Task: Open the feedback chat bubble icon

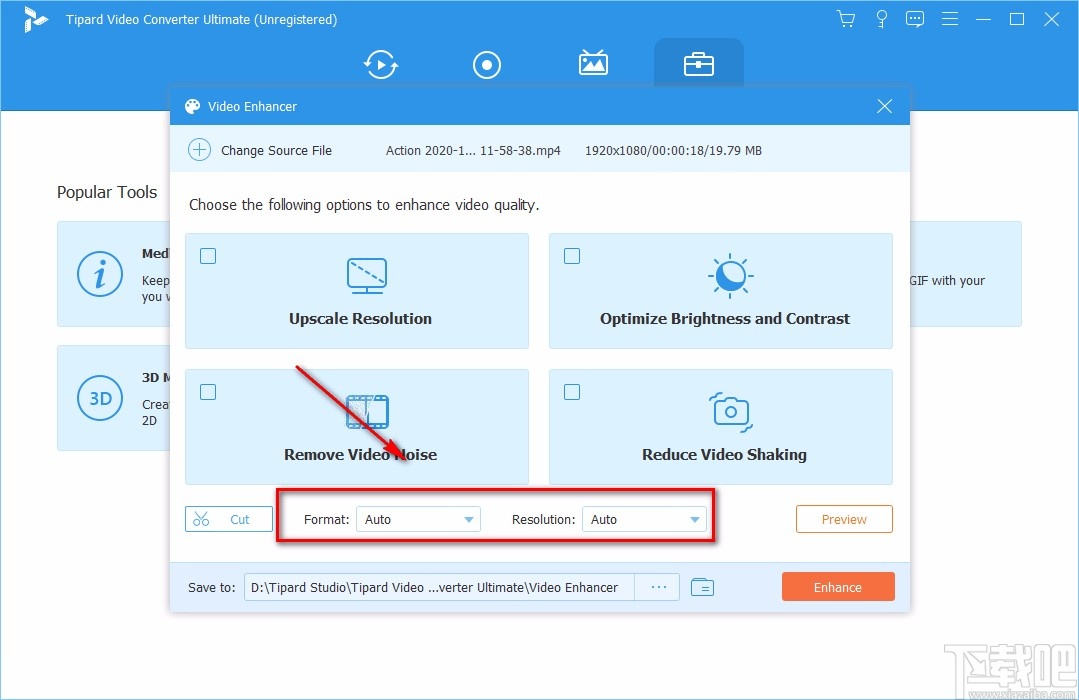Action: pos(915,19)
